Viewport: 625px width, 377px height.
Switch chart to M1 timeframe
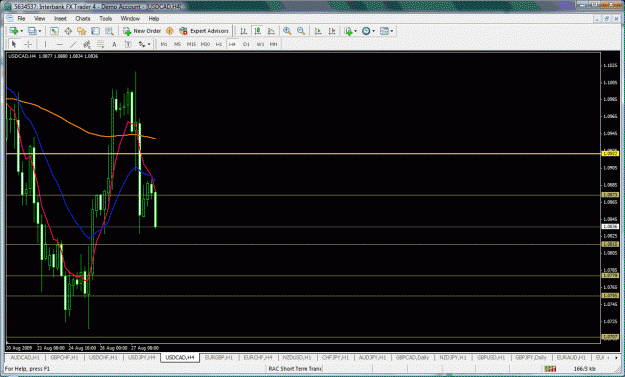click(x=164, y=44)
